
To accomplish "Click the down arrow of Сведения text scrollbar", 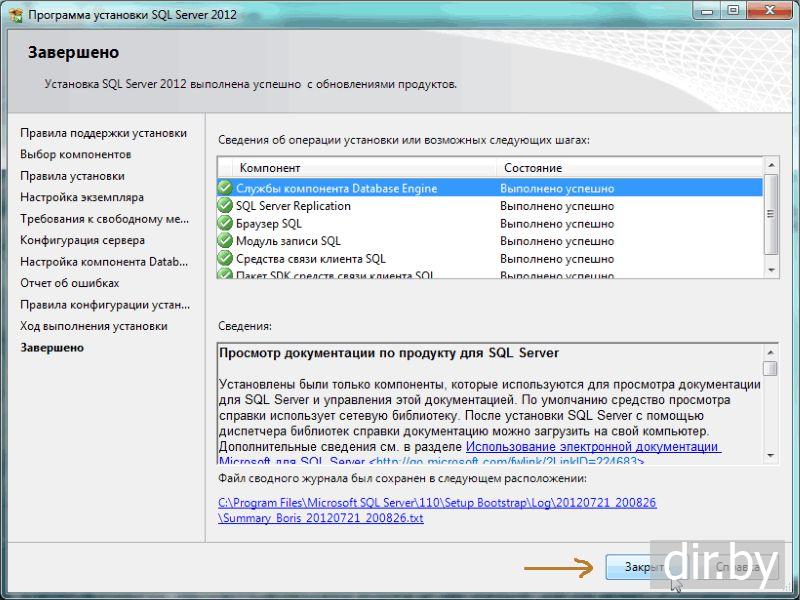I will (770, 455).
